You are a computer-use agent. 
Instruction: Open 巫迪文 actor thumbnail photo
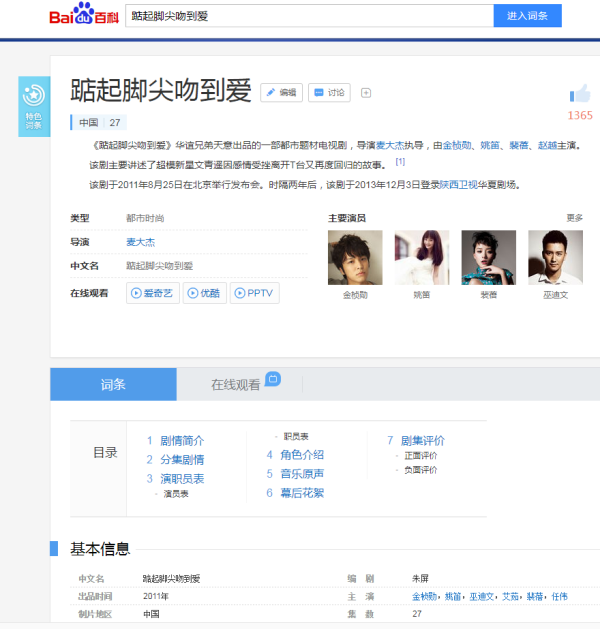point(555,257)
